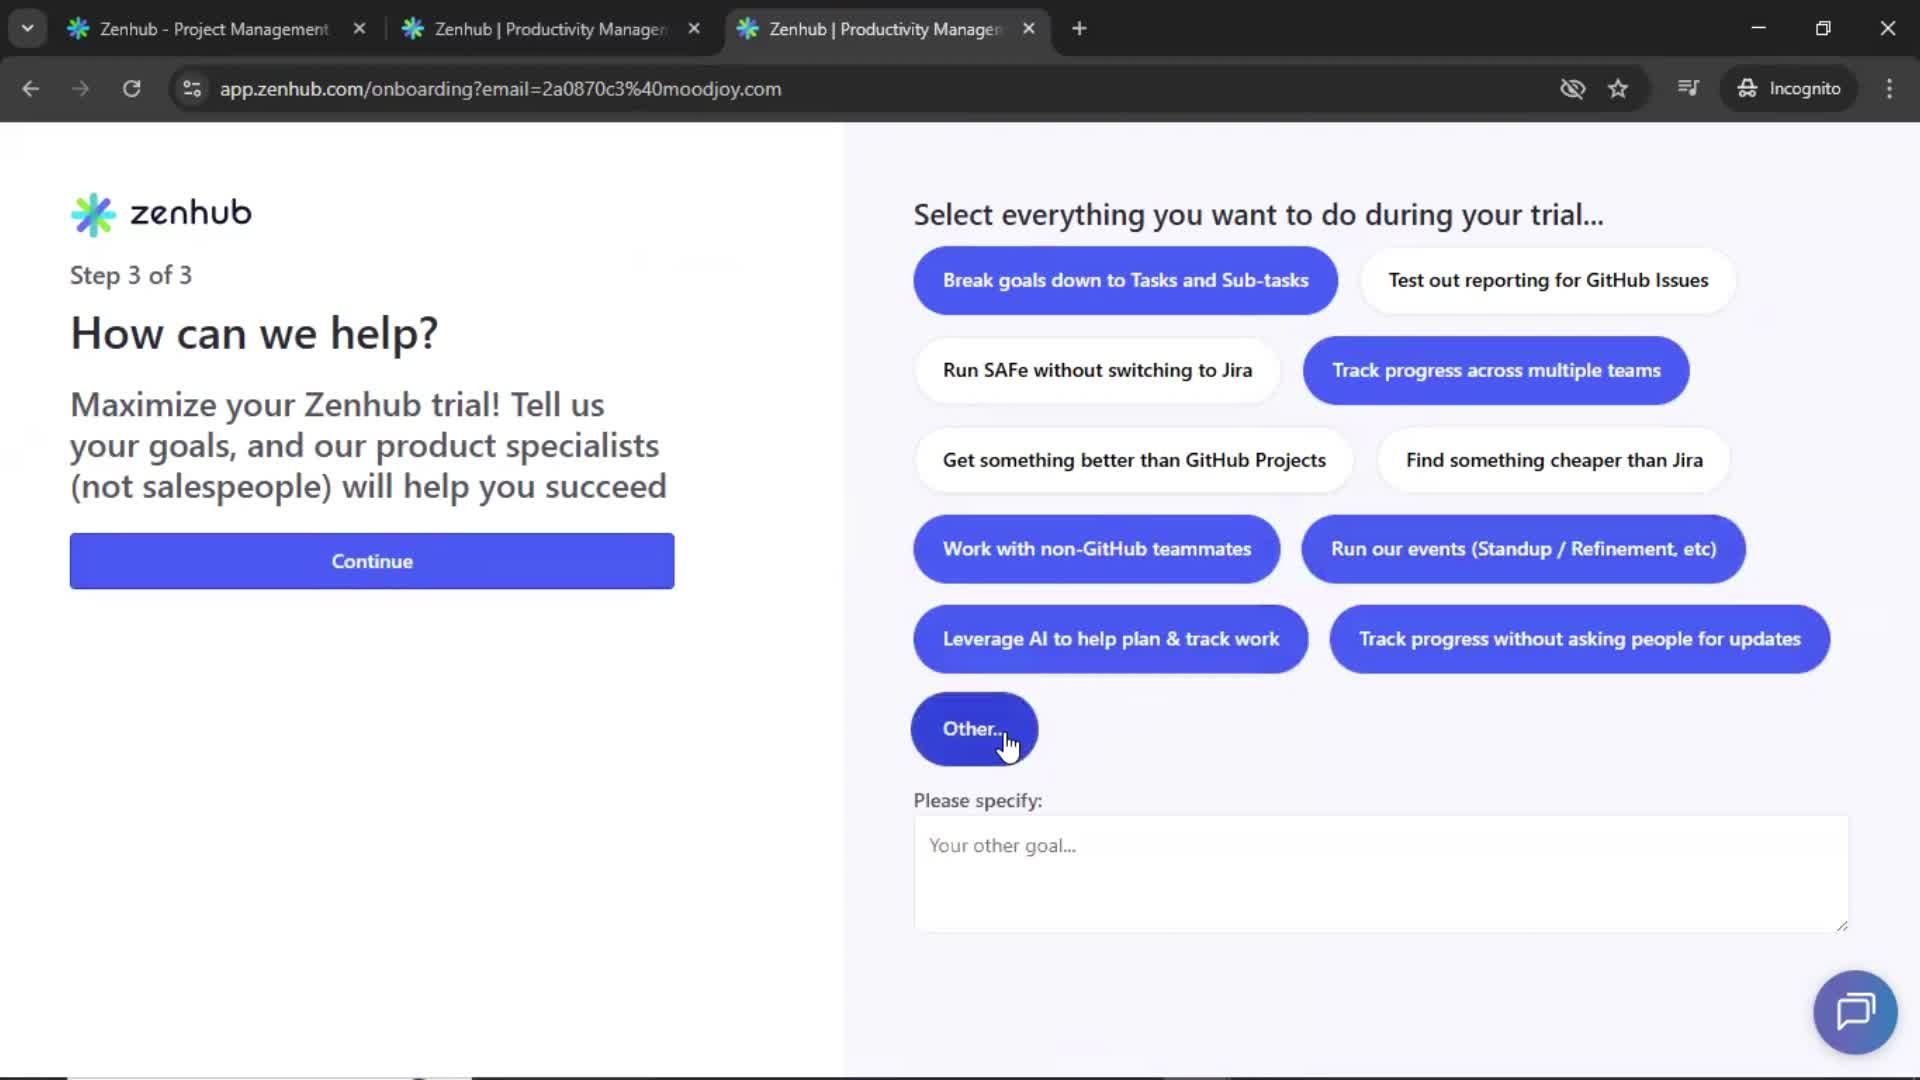1920x1080 pixels.
Task: Bookmark this page using the star icon
Action: point(1618,88)
